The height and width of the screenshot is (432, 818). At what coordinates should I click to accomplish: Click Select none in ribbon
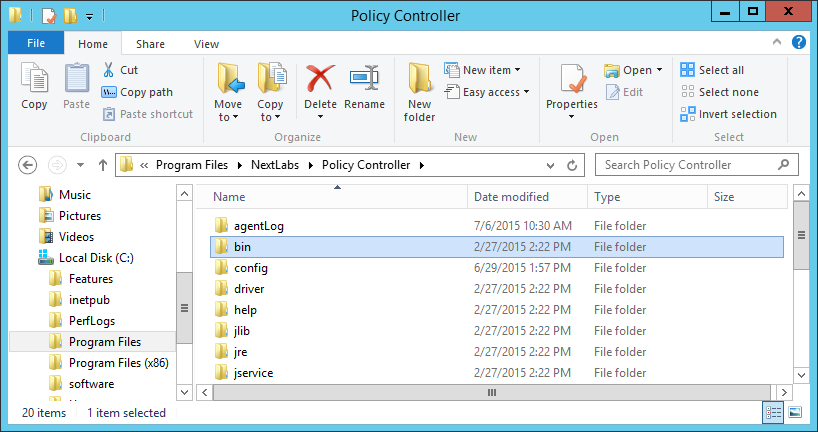(x=720, y=92)
